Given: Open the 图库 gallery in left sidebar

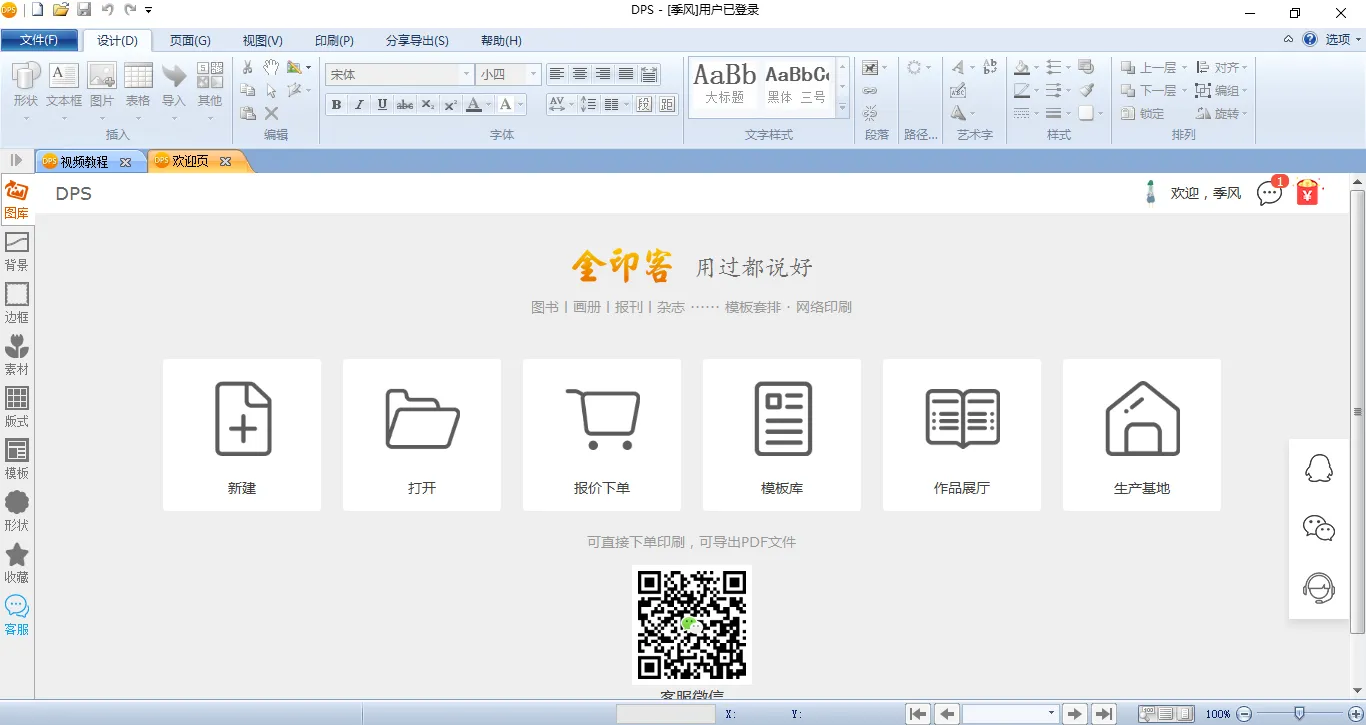Looking at the screenshot, I should pyautogui.click(x=17, y=199).
